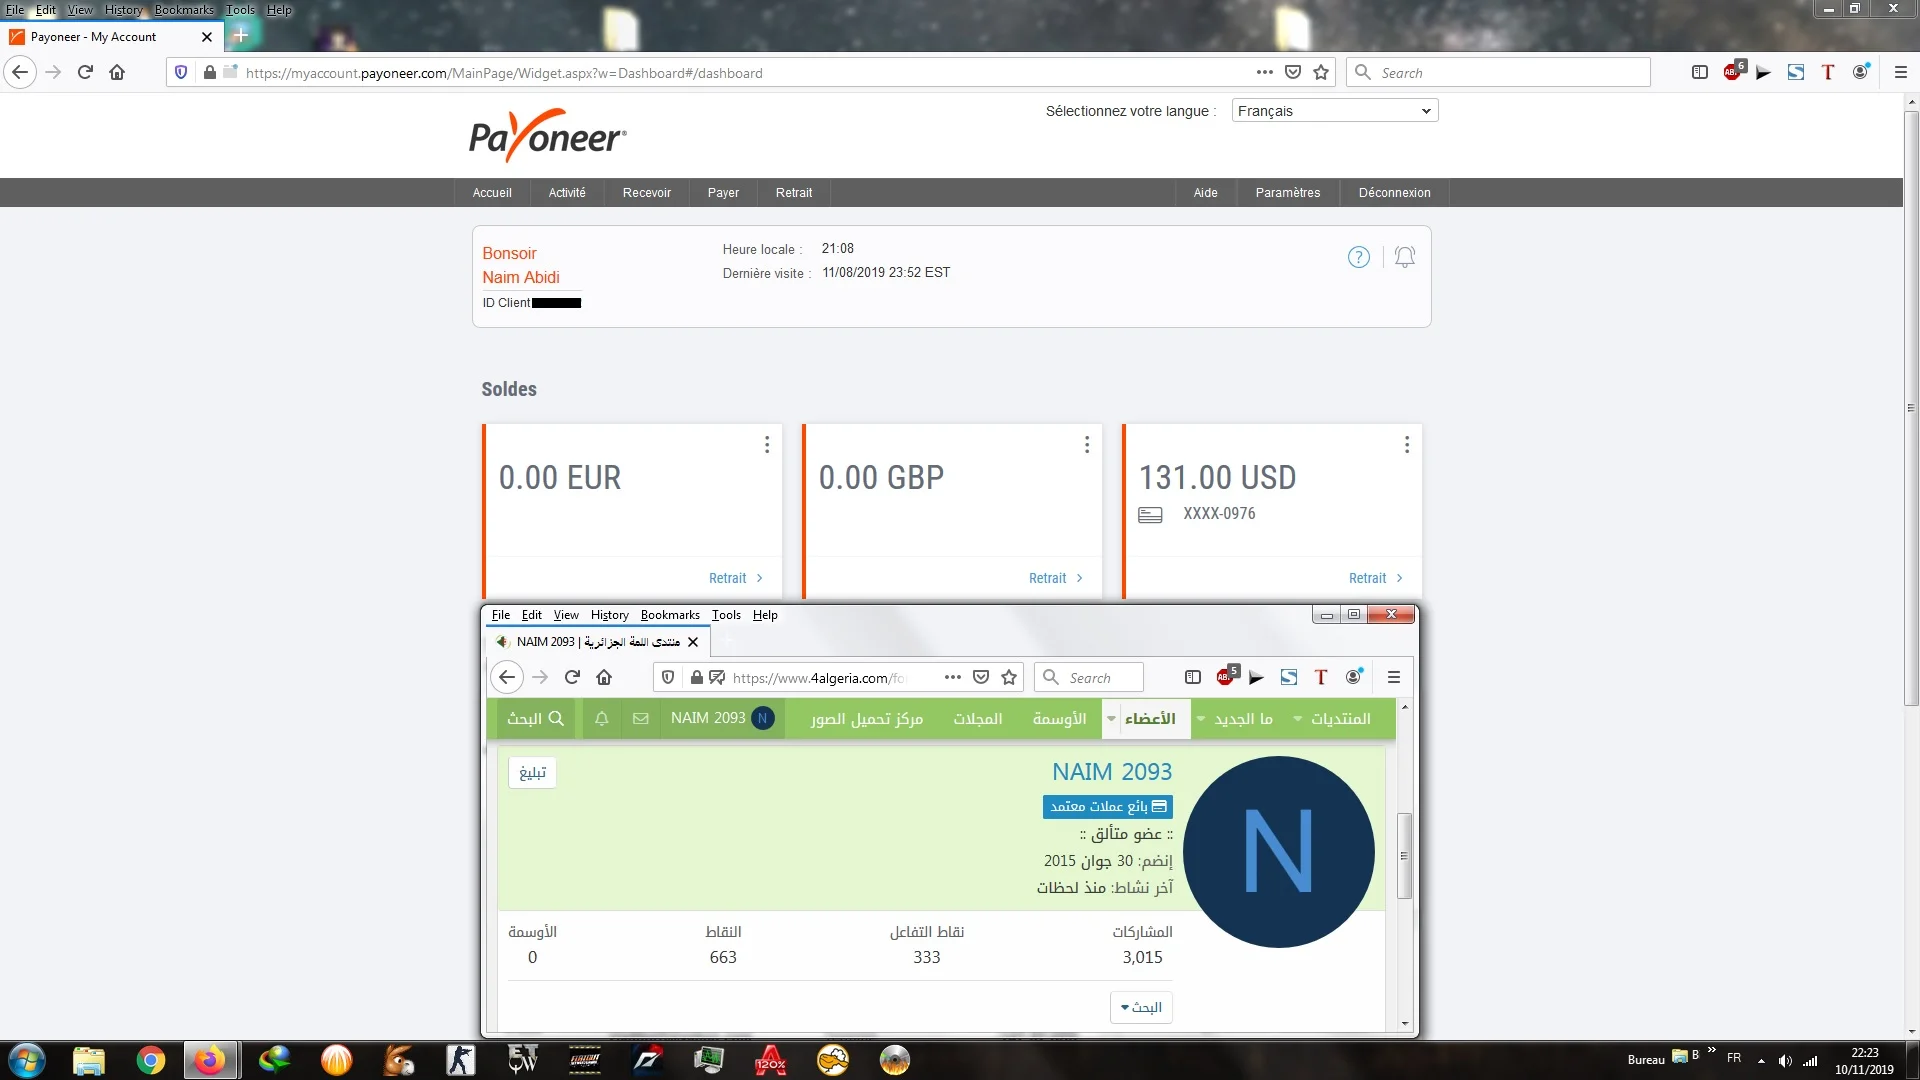Open the Firefox hamburger menu
1920x1080 pixels.
1901,72
